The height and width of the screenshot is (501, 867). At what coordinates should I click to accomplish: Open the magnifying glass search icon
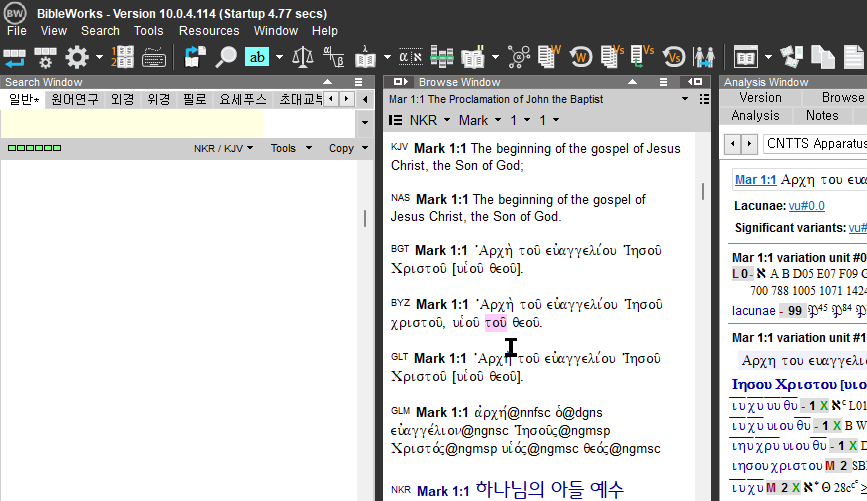tap(226, 57)
